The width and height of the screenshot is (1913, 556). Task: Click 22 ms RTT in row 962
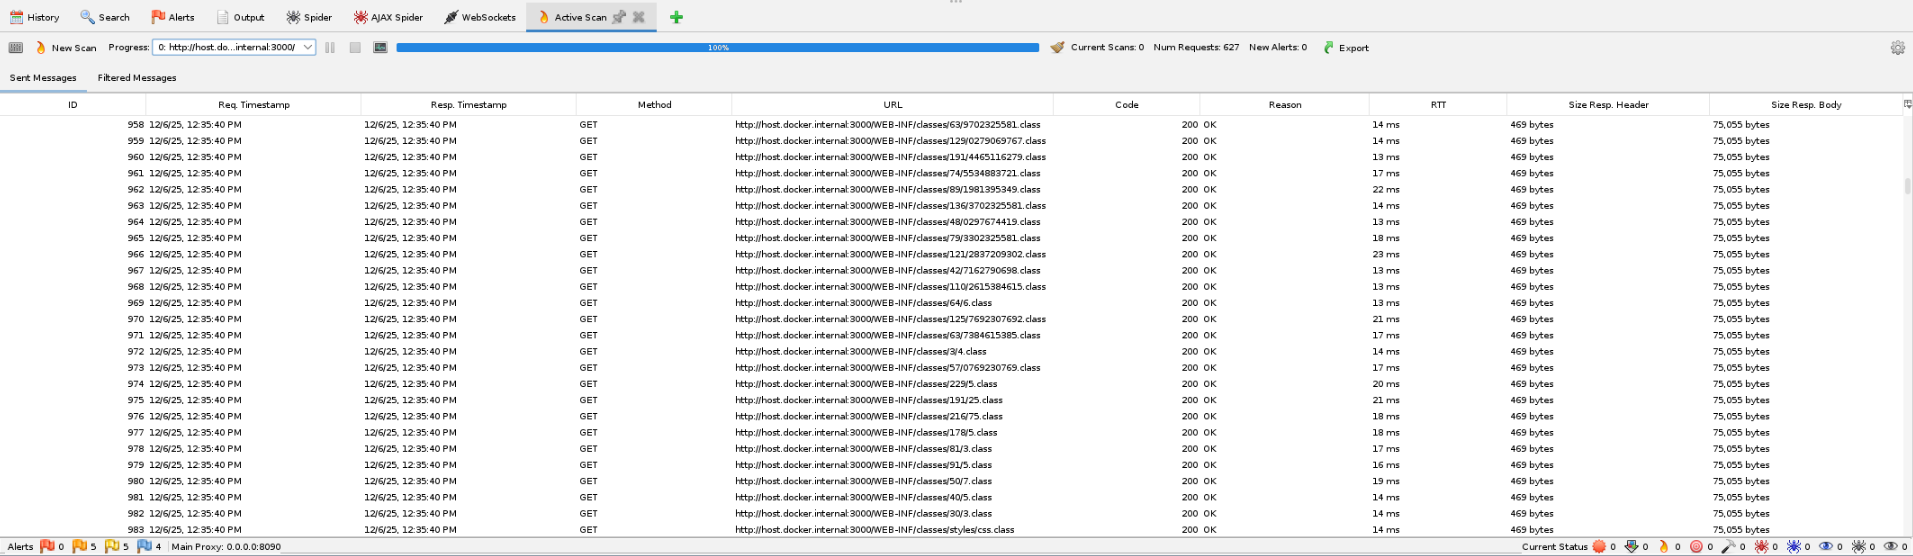(1386, 190)
